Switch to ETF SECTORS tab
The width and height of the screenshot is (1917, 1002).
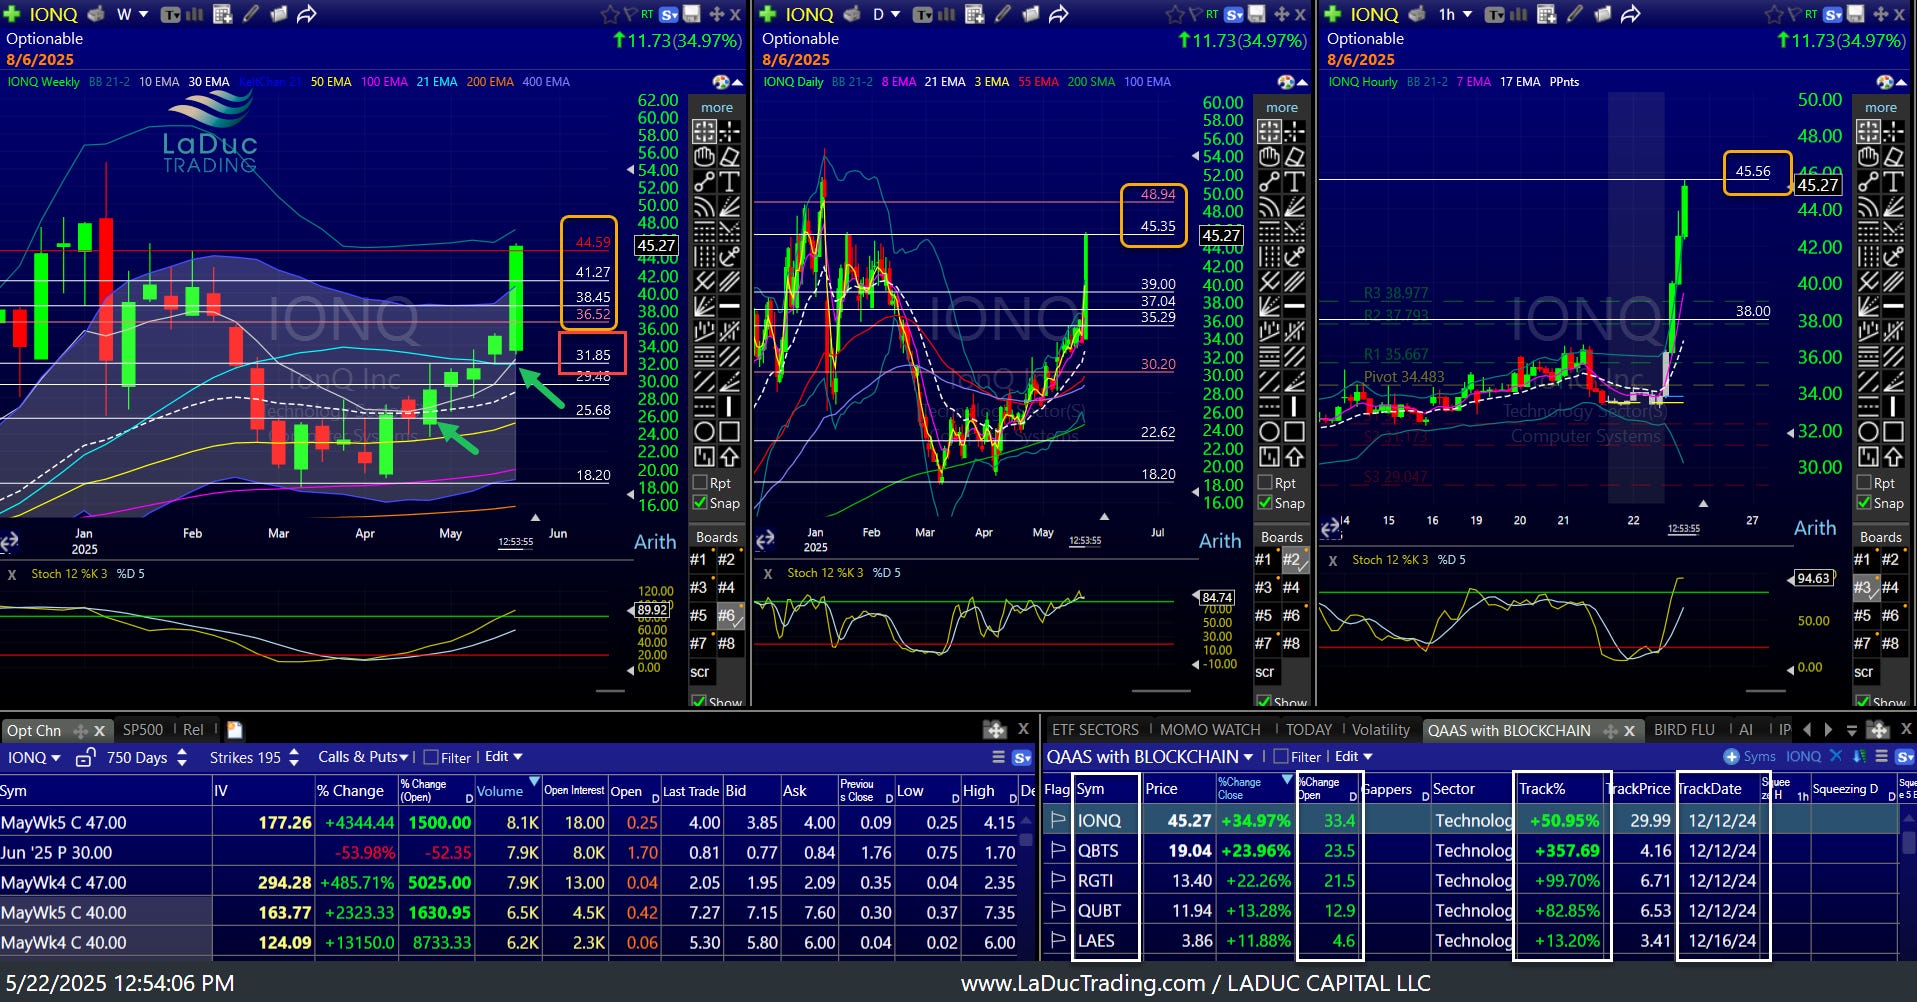click(x=1095, y=730)
